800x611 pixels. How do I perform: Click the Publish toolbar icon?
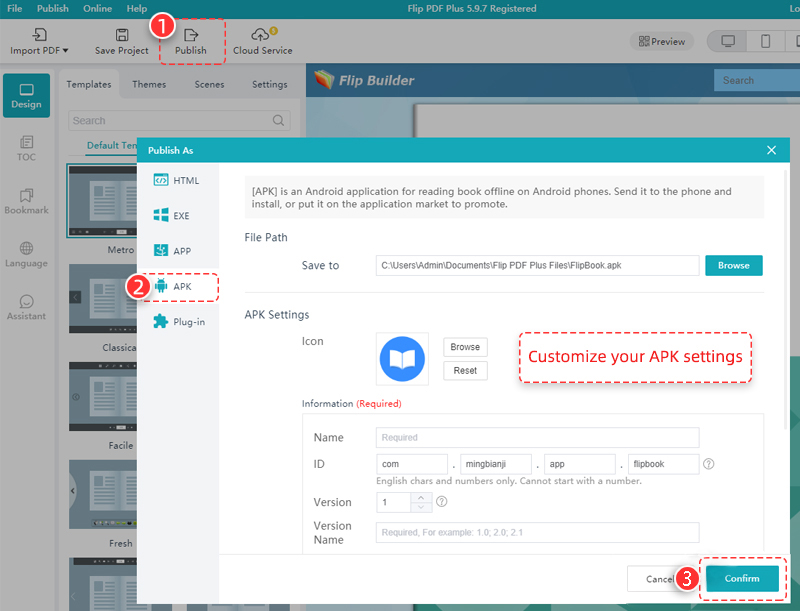click(191, 35)
